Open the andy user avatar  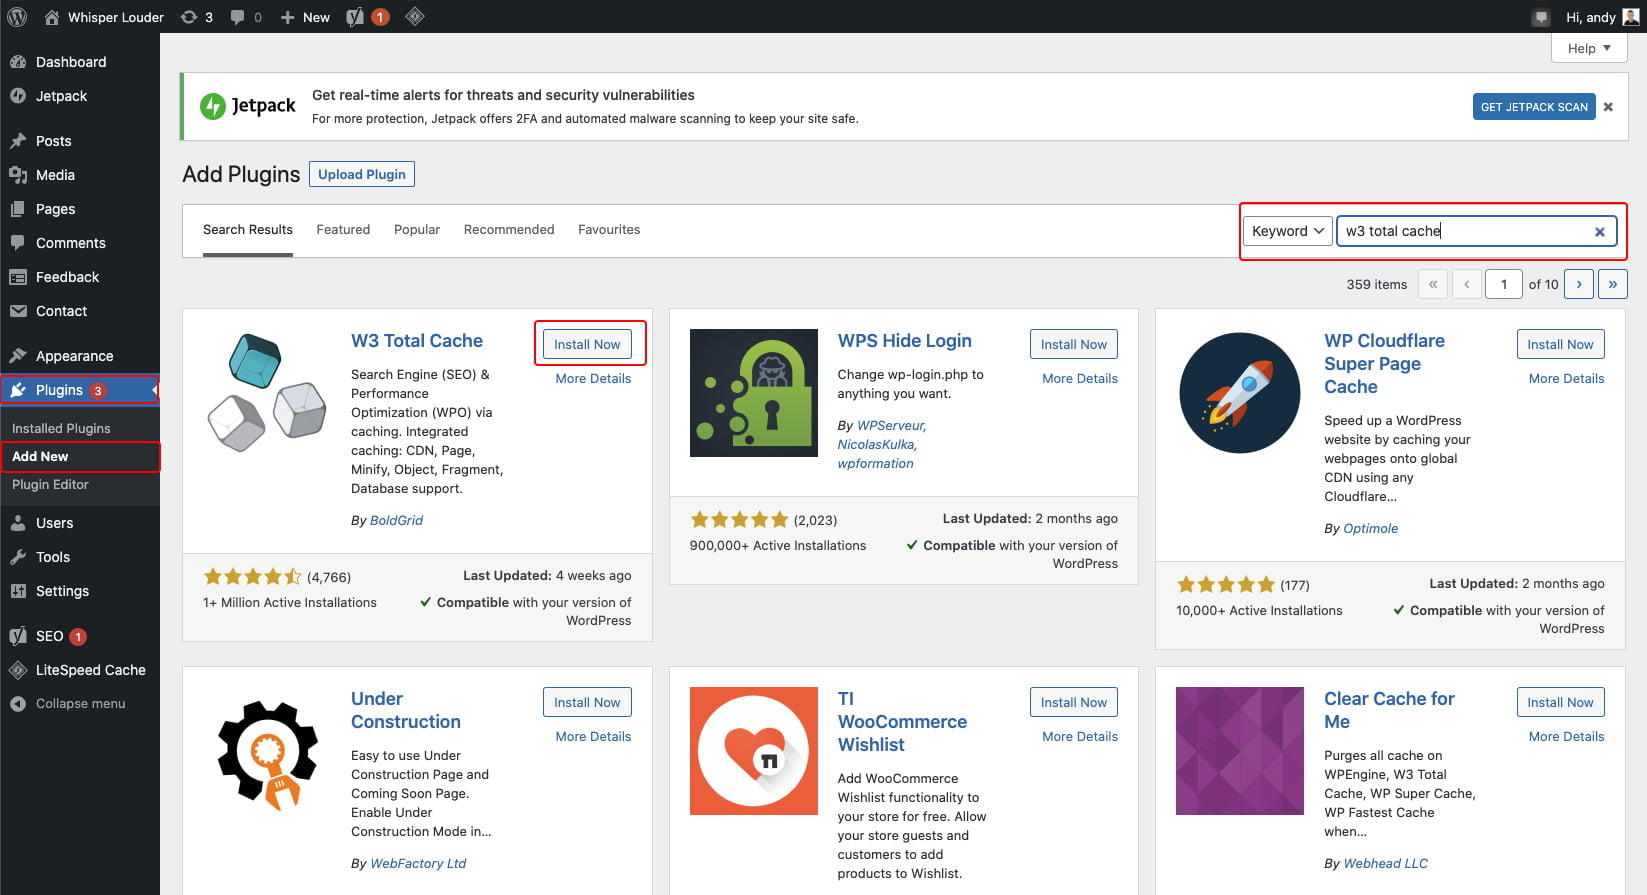click(x=1631, y=17)
